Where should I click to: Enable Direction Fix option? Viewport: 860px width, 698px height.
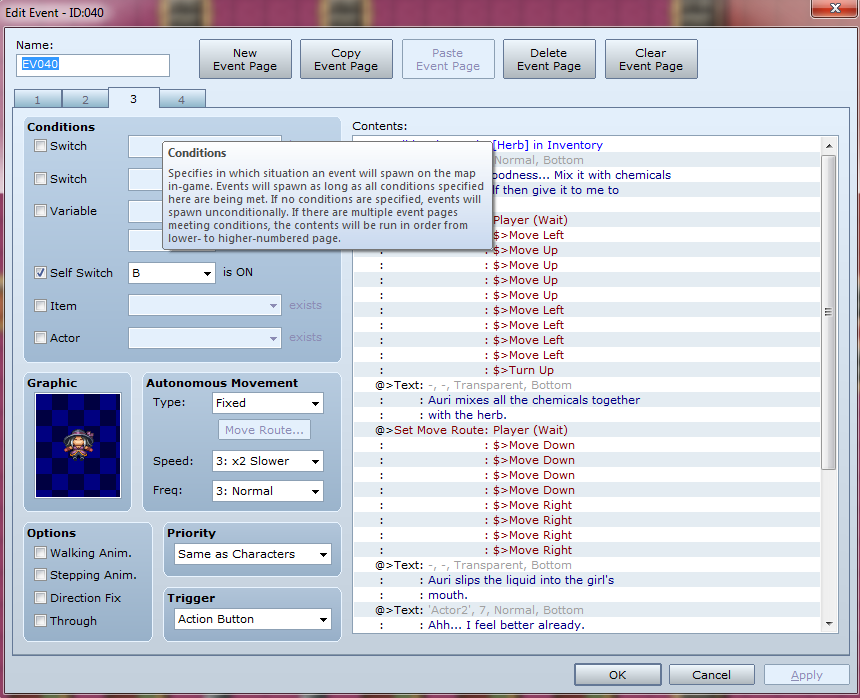(41, 598)
